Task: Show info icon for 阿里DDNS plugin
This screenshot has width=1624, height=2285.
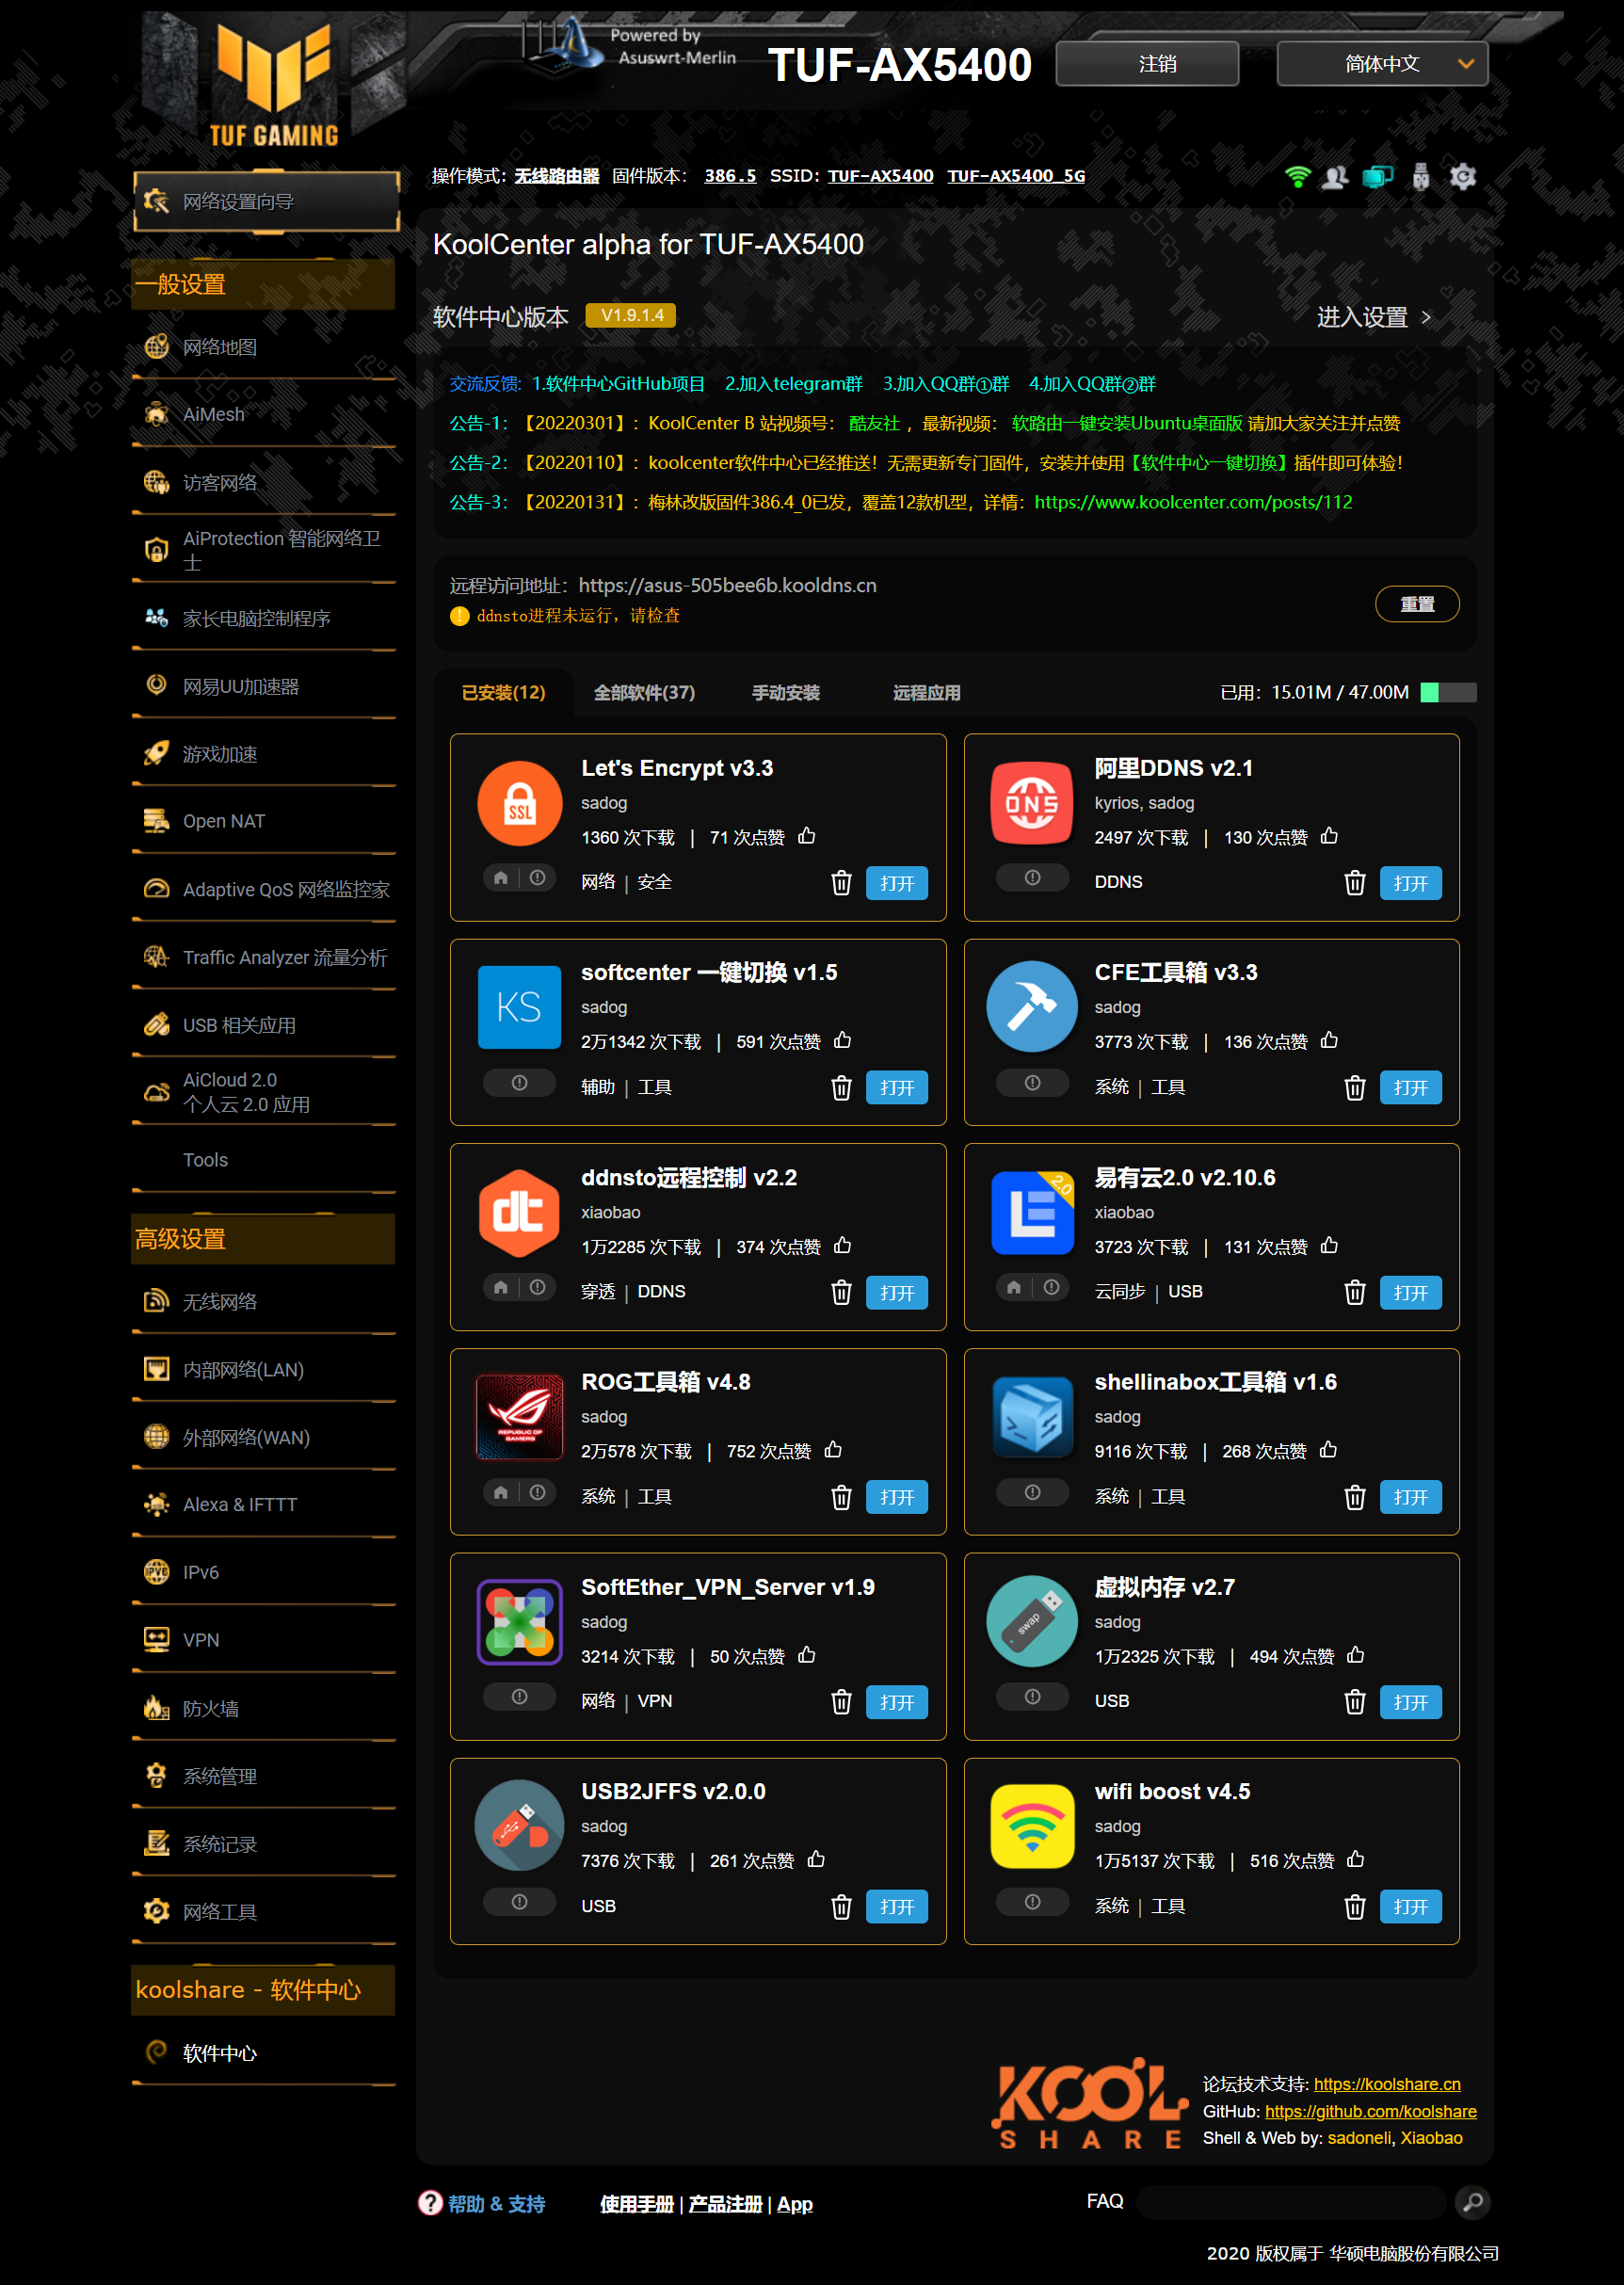Action: (x=1032, y=878)
